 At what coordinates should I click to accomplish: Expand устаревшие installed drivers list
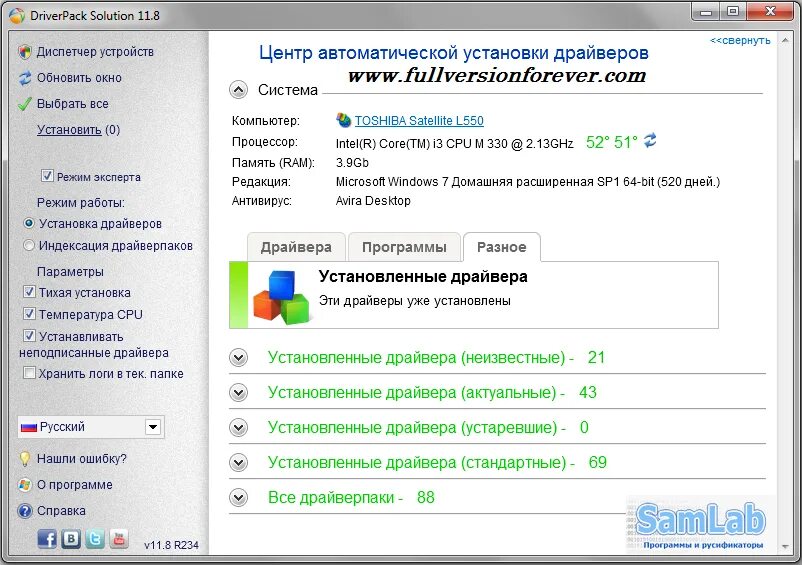click(238, 427)
